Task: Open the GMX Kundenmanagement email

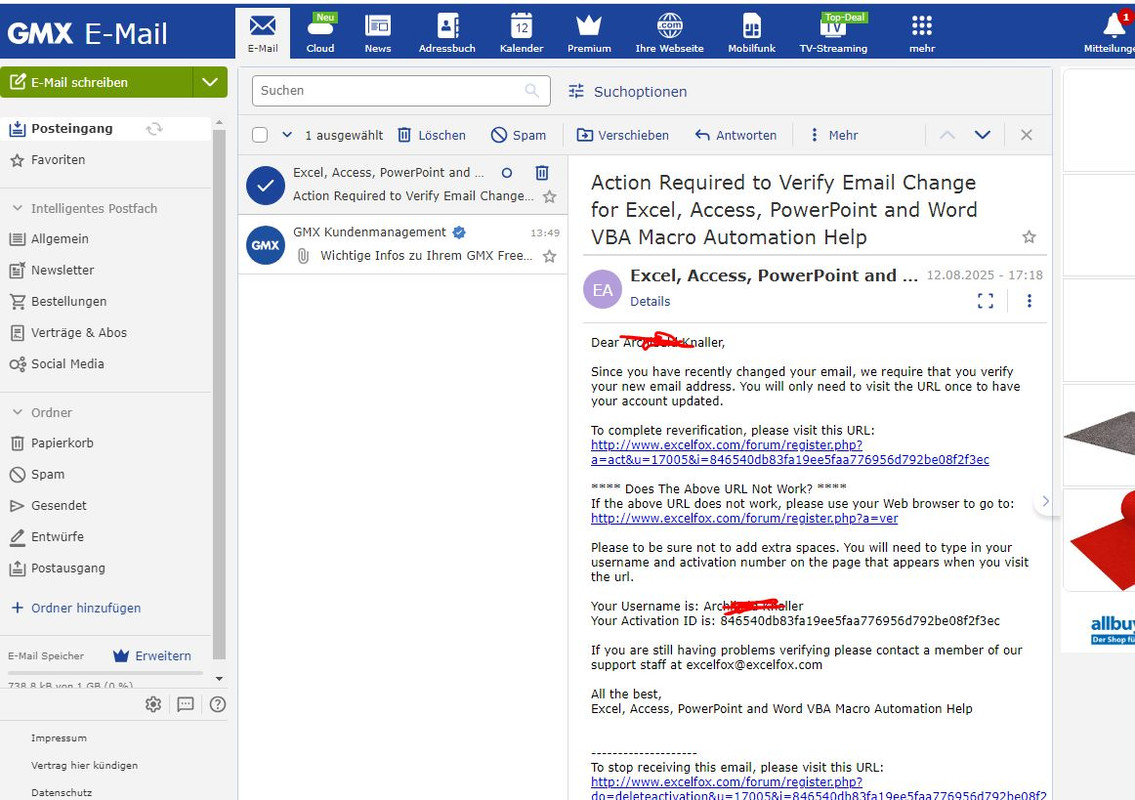Action: click(402, 245)
